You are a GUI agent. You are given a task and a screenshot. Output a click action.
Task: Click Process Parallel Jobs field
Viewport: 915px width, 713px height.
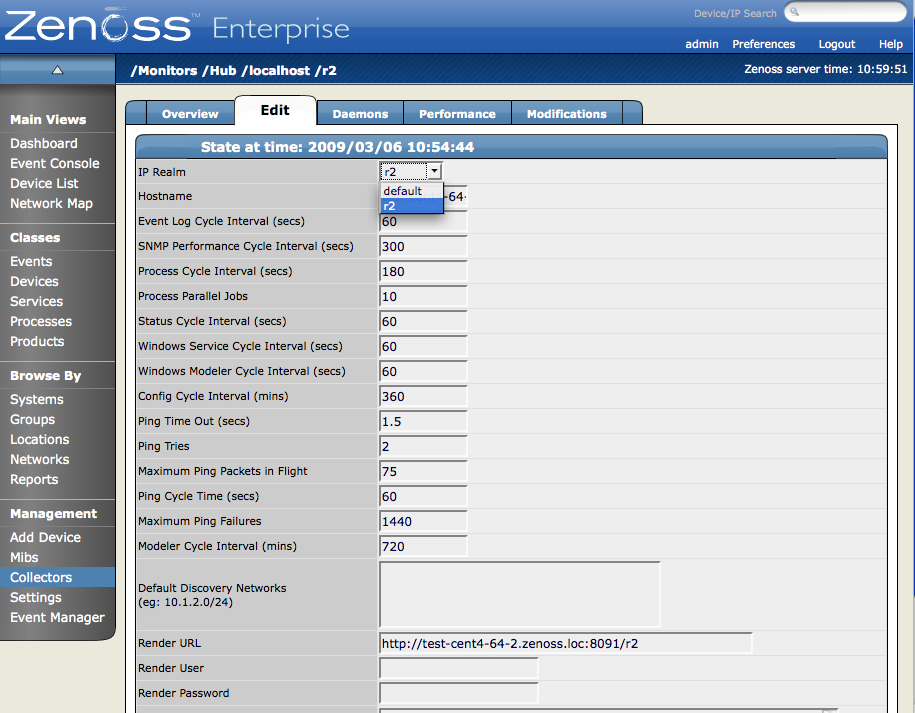click(x=423, y=296)
